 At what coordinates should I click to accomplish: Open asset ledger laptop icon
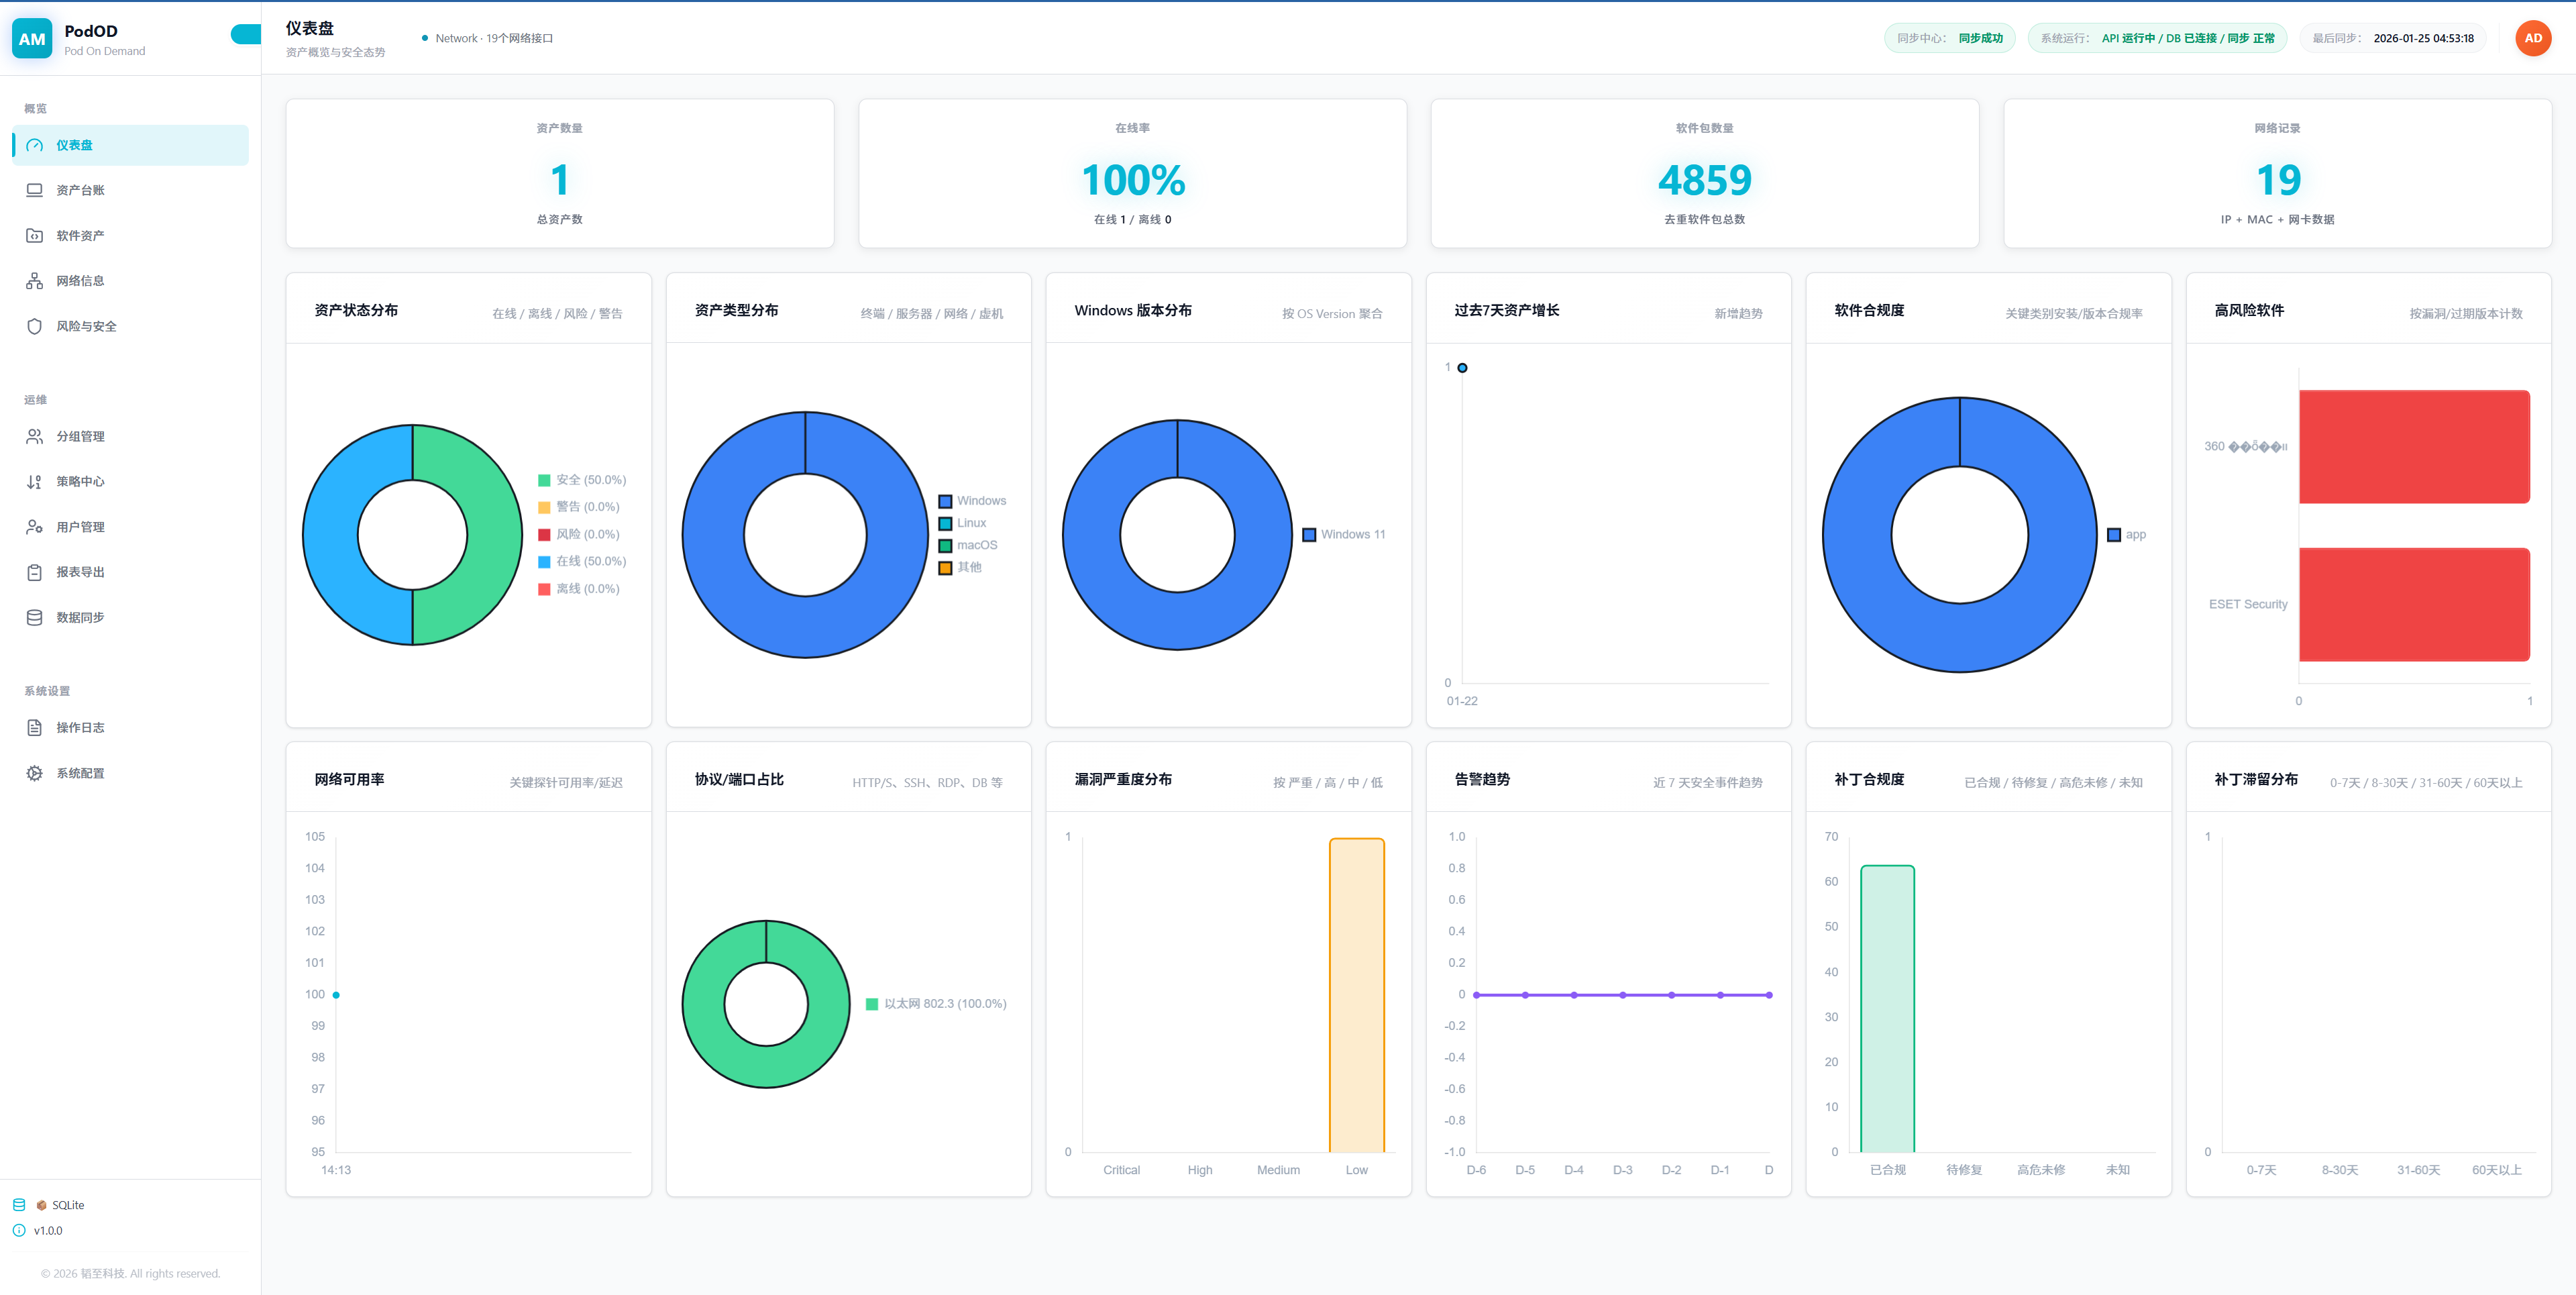[34, 190]
